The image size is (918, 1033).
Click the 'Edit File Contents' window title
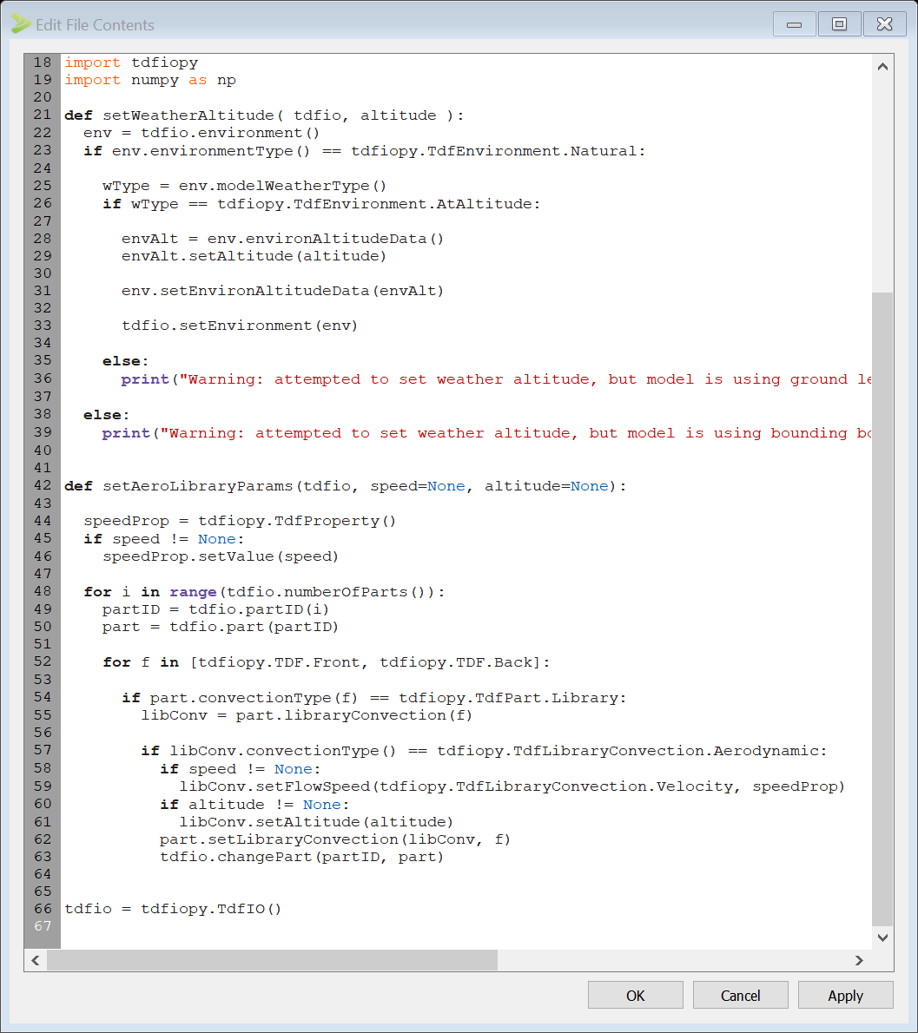pyautogui.click(x=95, y=25)
